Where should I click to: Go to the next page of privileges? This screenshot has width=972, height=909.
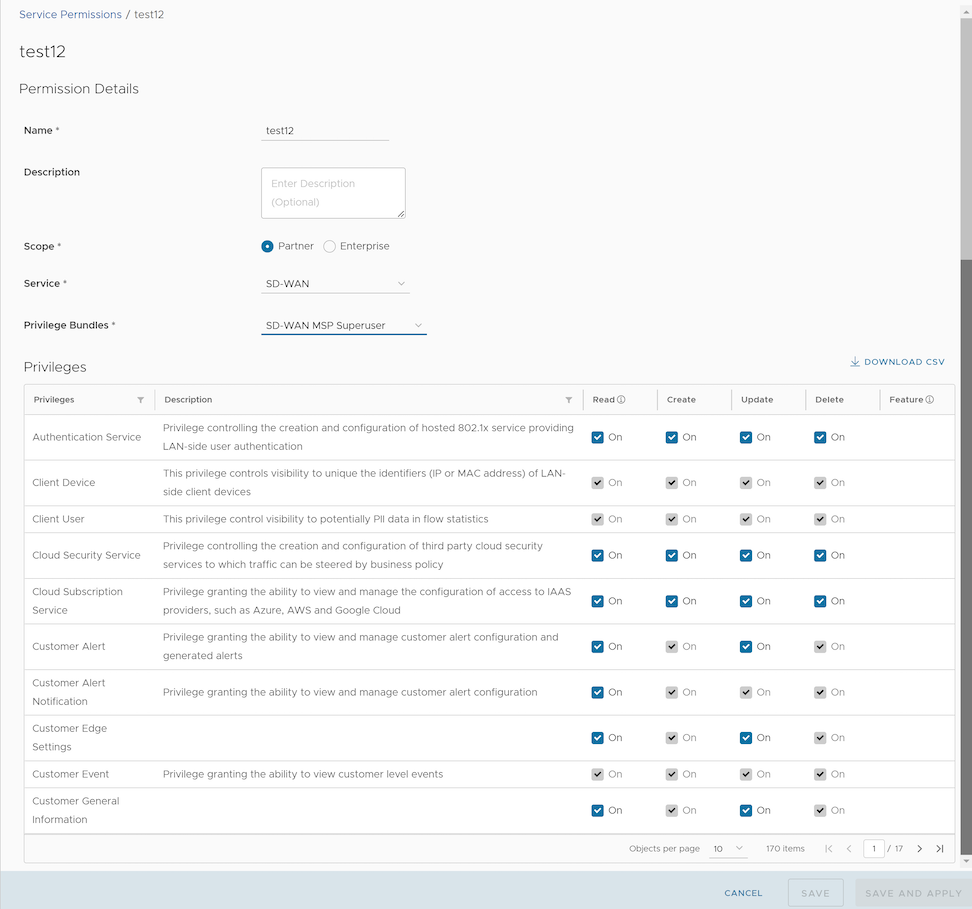point(920,849)
